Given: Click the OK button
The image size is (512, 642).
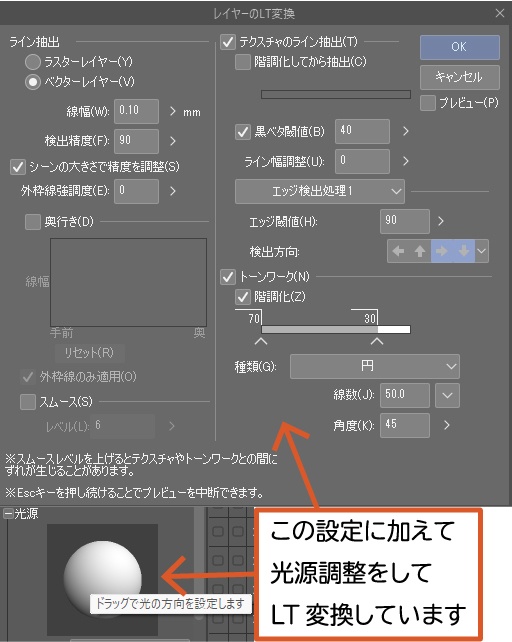Looking at the screenshot, I should (x=460, y=47).
